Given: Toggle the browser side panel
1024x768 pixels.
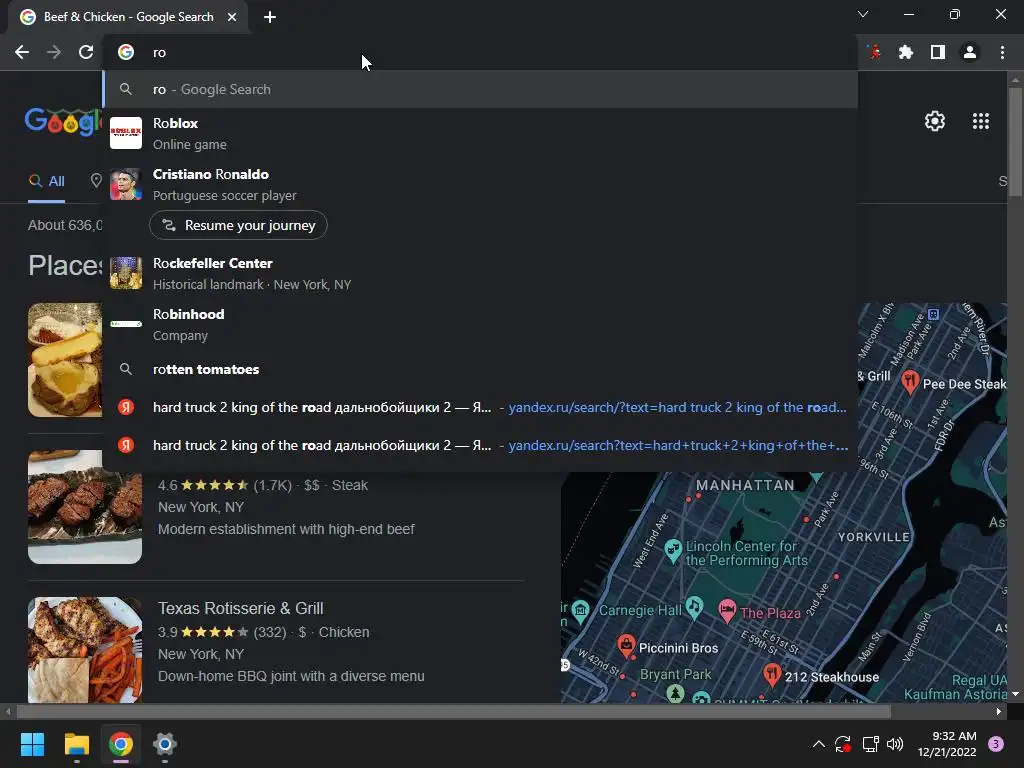Looking at the screenshot, I should [x=938, y=52].
